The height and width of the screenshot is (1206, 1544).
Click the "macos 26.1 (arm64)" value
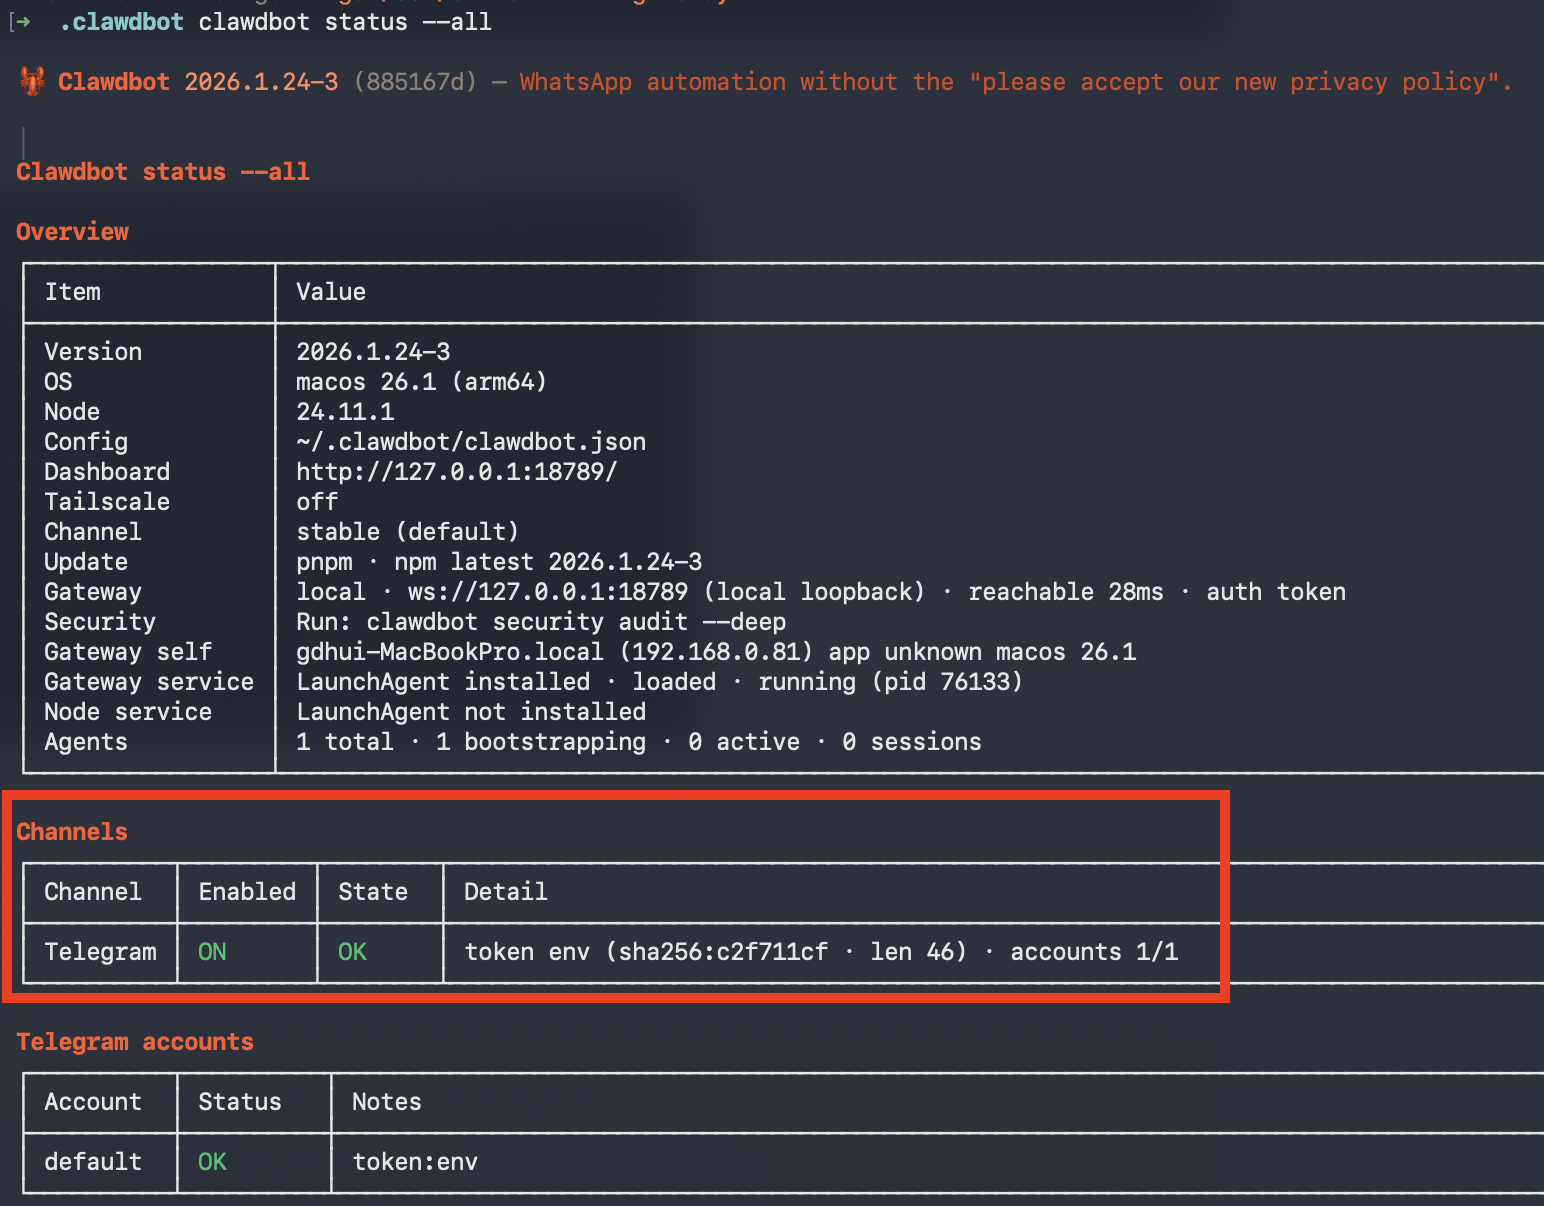(421, 382)
